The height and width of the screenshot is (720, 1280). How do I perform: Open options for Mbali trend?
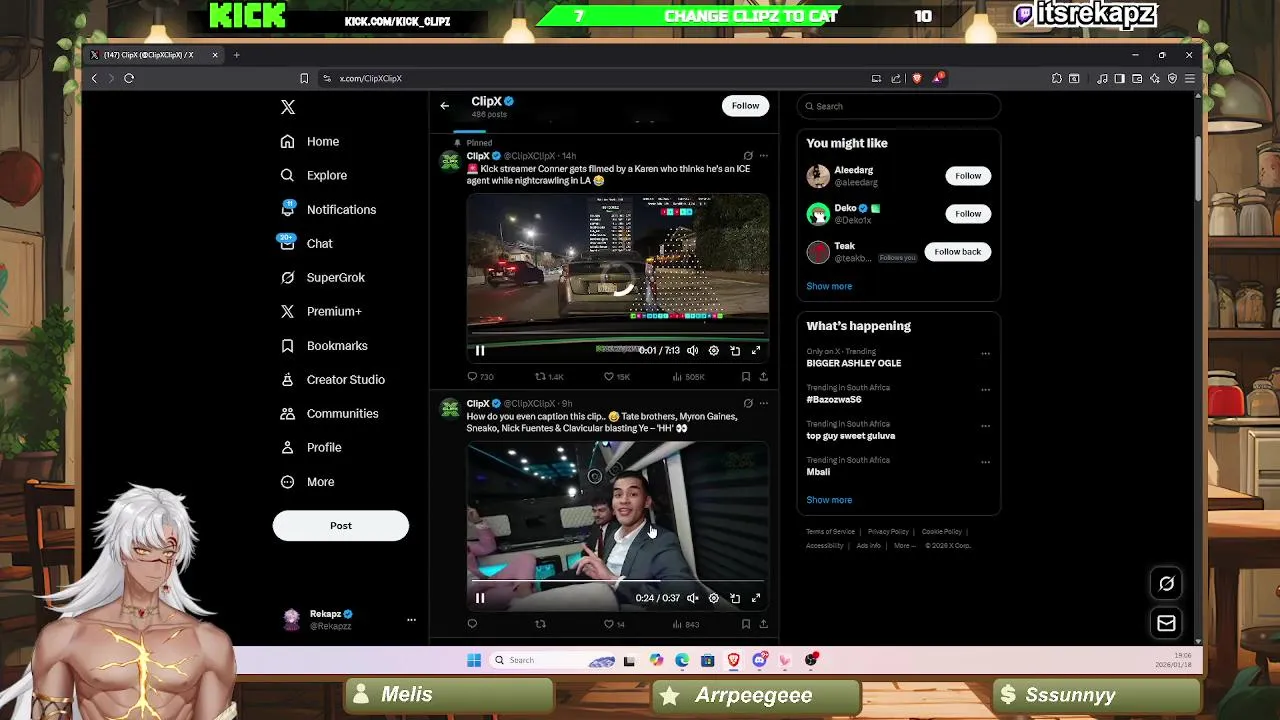(x=986, y=462)
